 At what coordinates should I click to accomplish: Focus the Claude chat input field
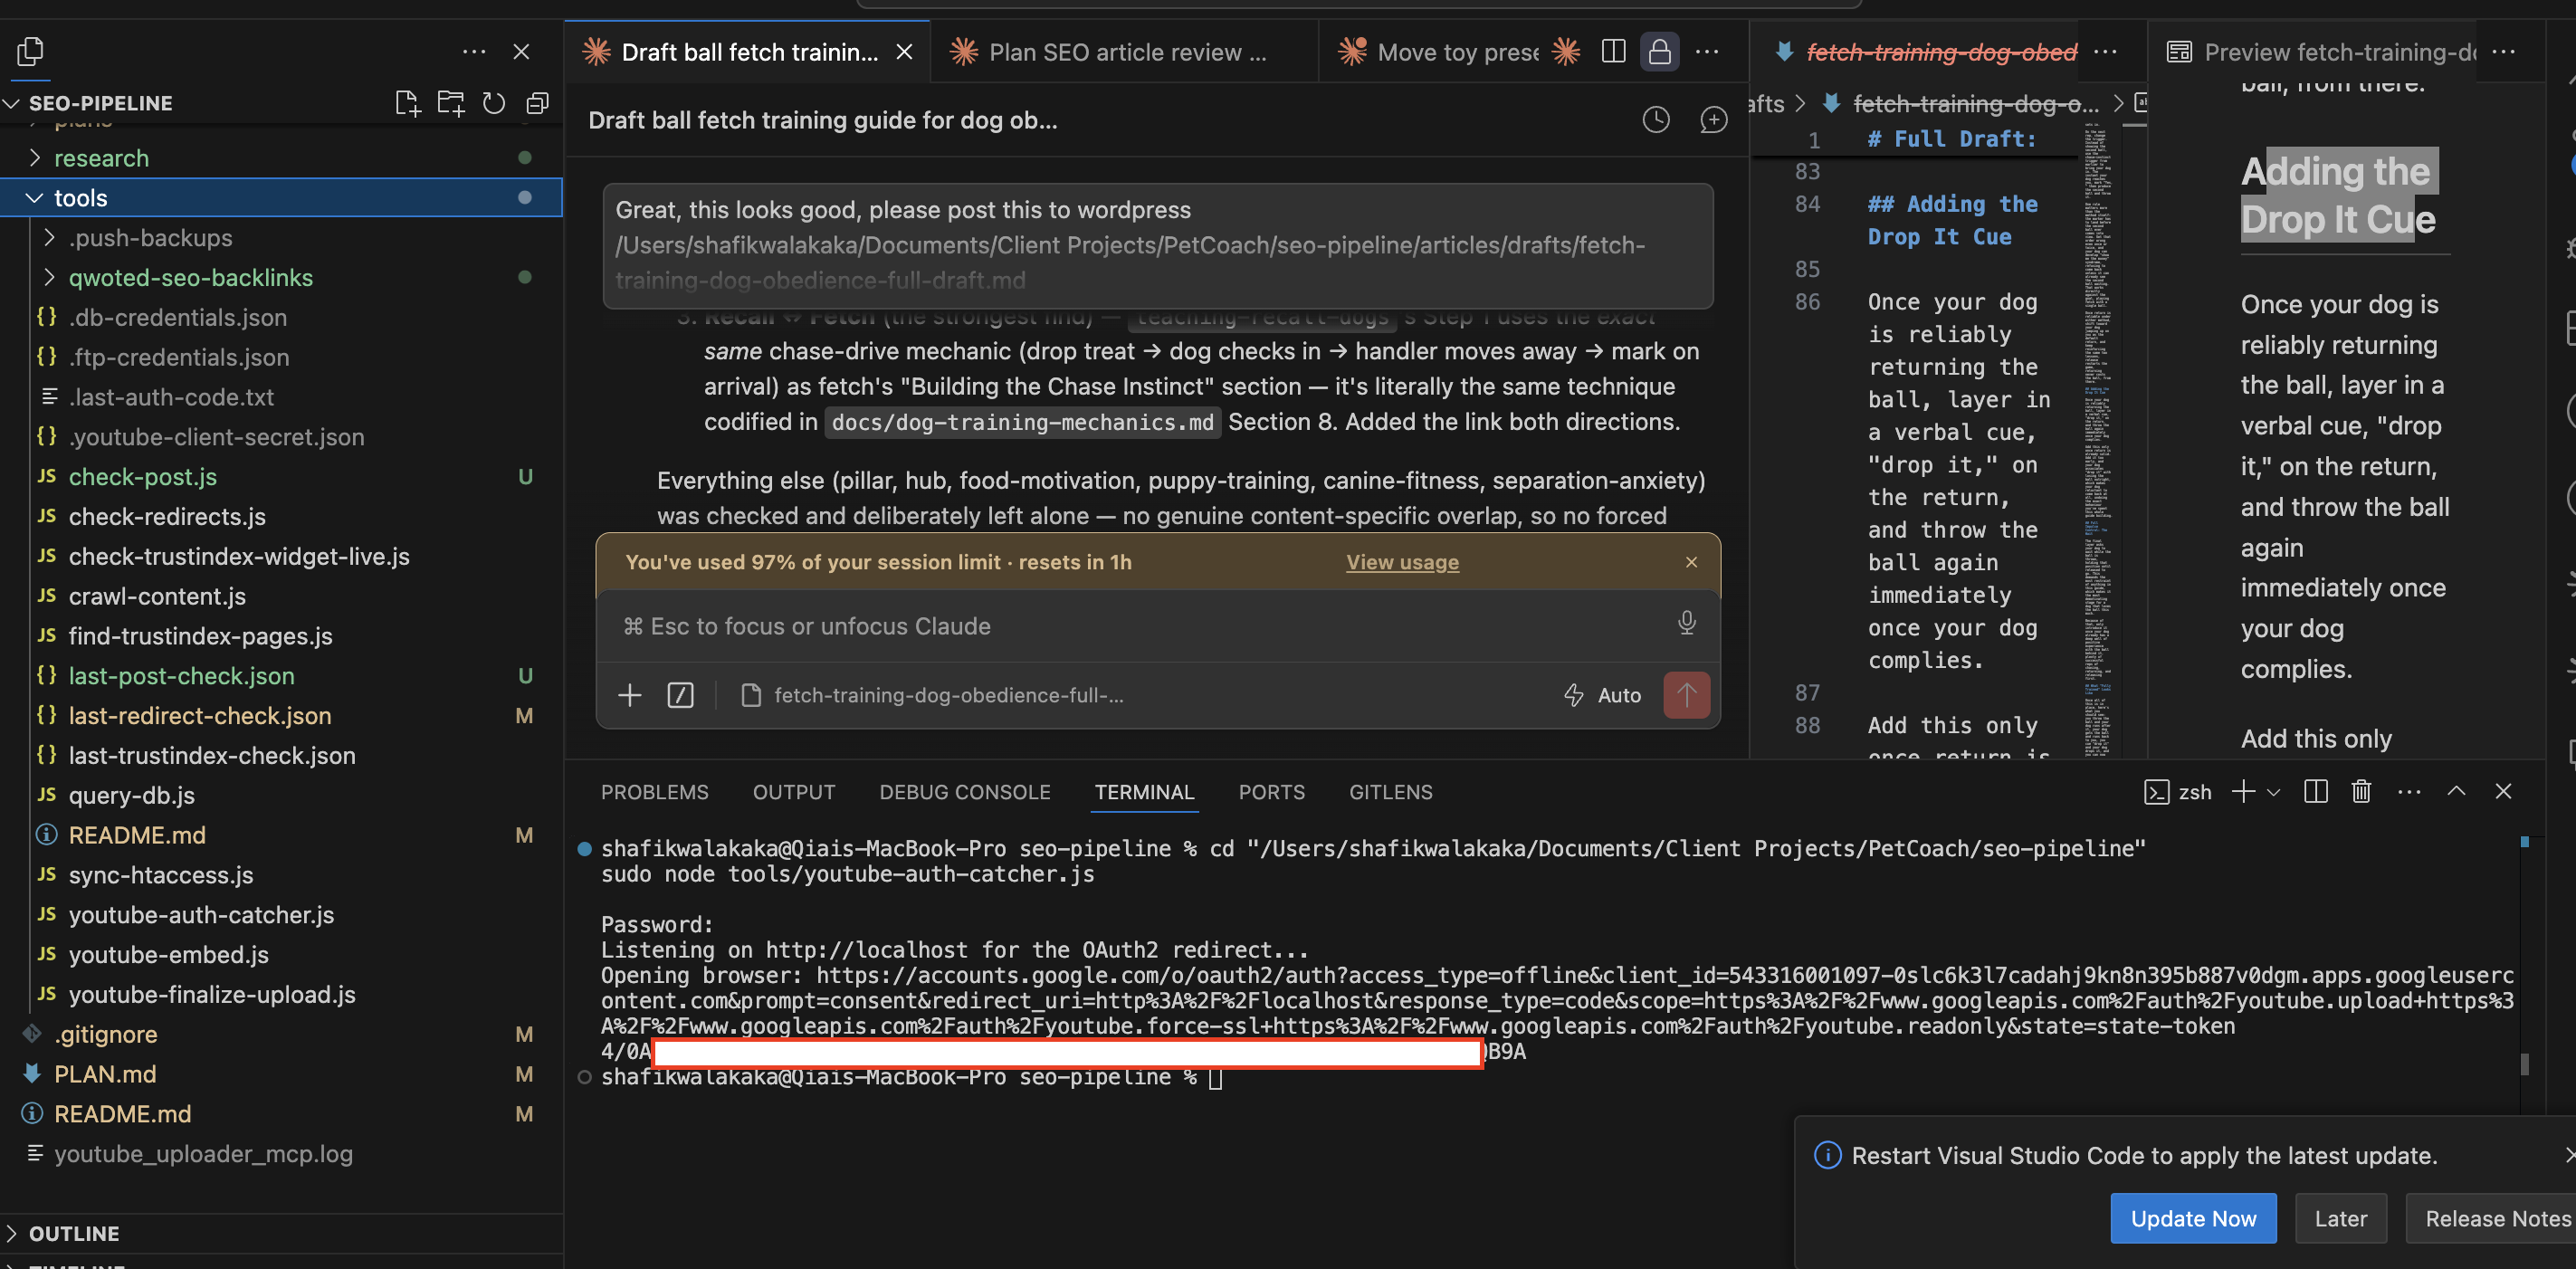point(1140,625)
